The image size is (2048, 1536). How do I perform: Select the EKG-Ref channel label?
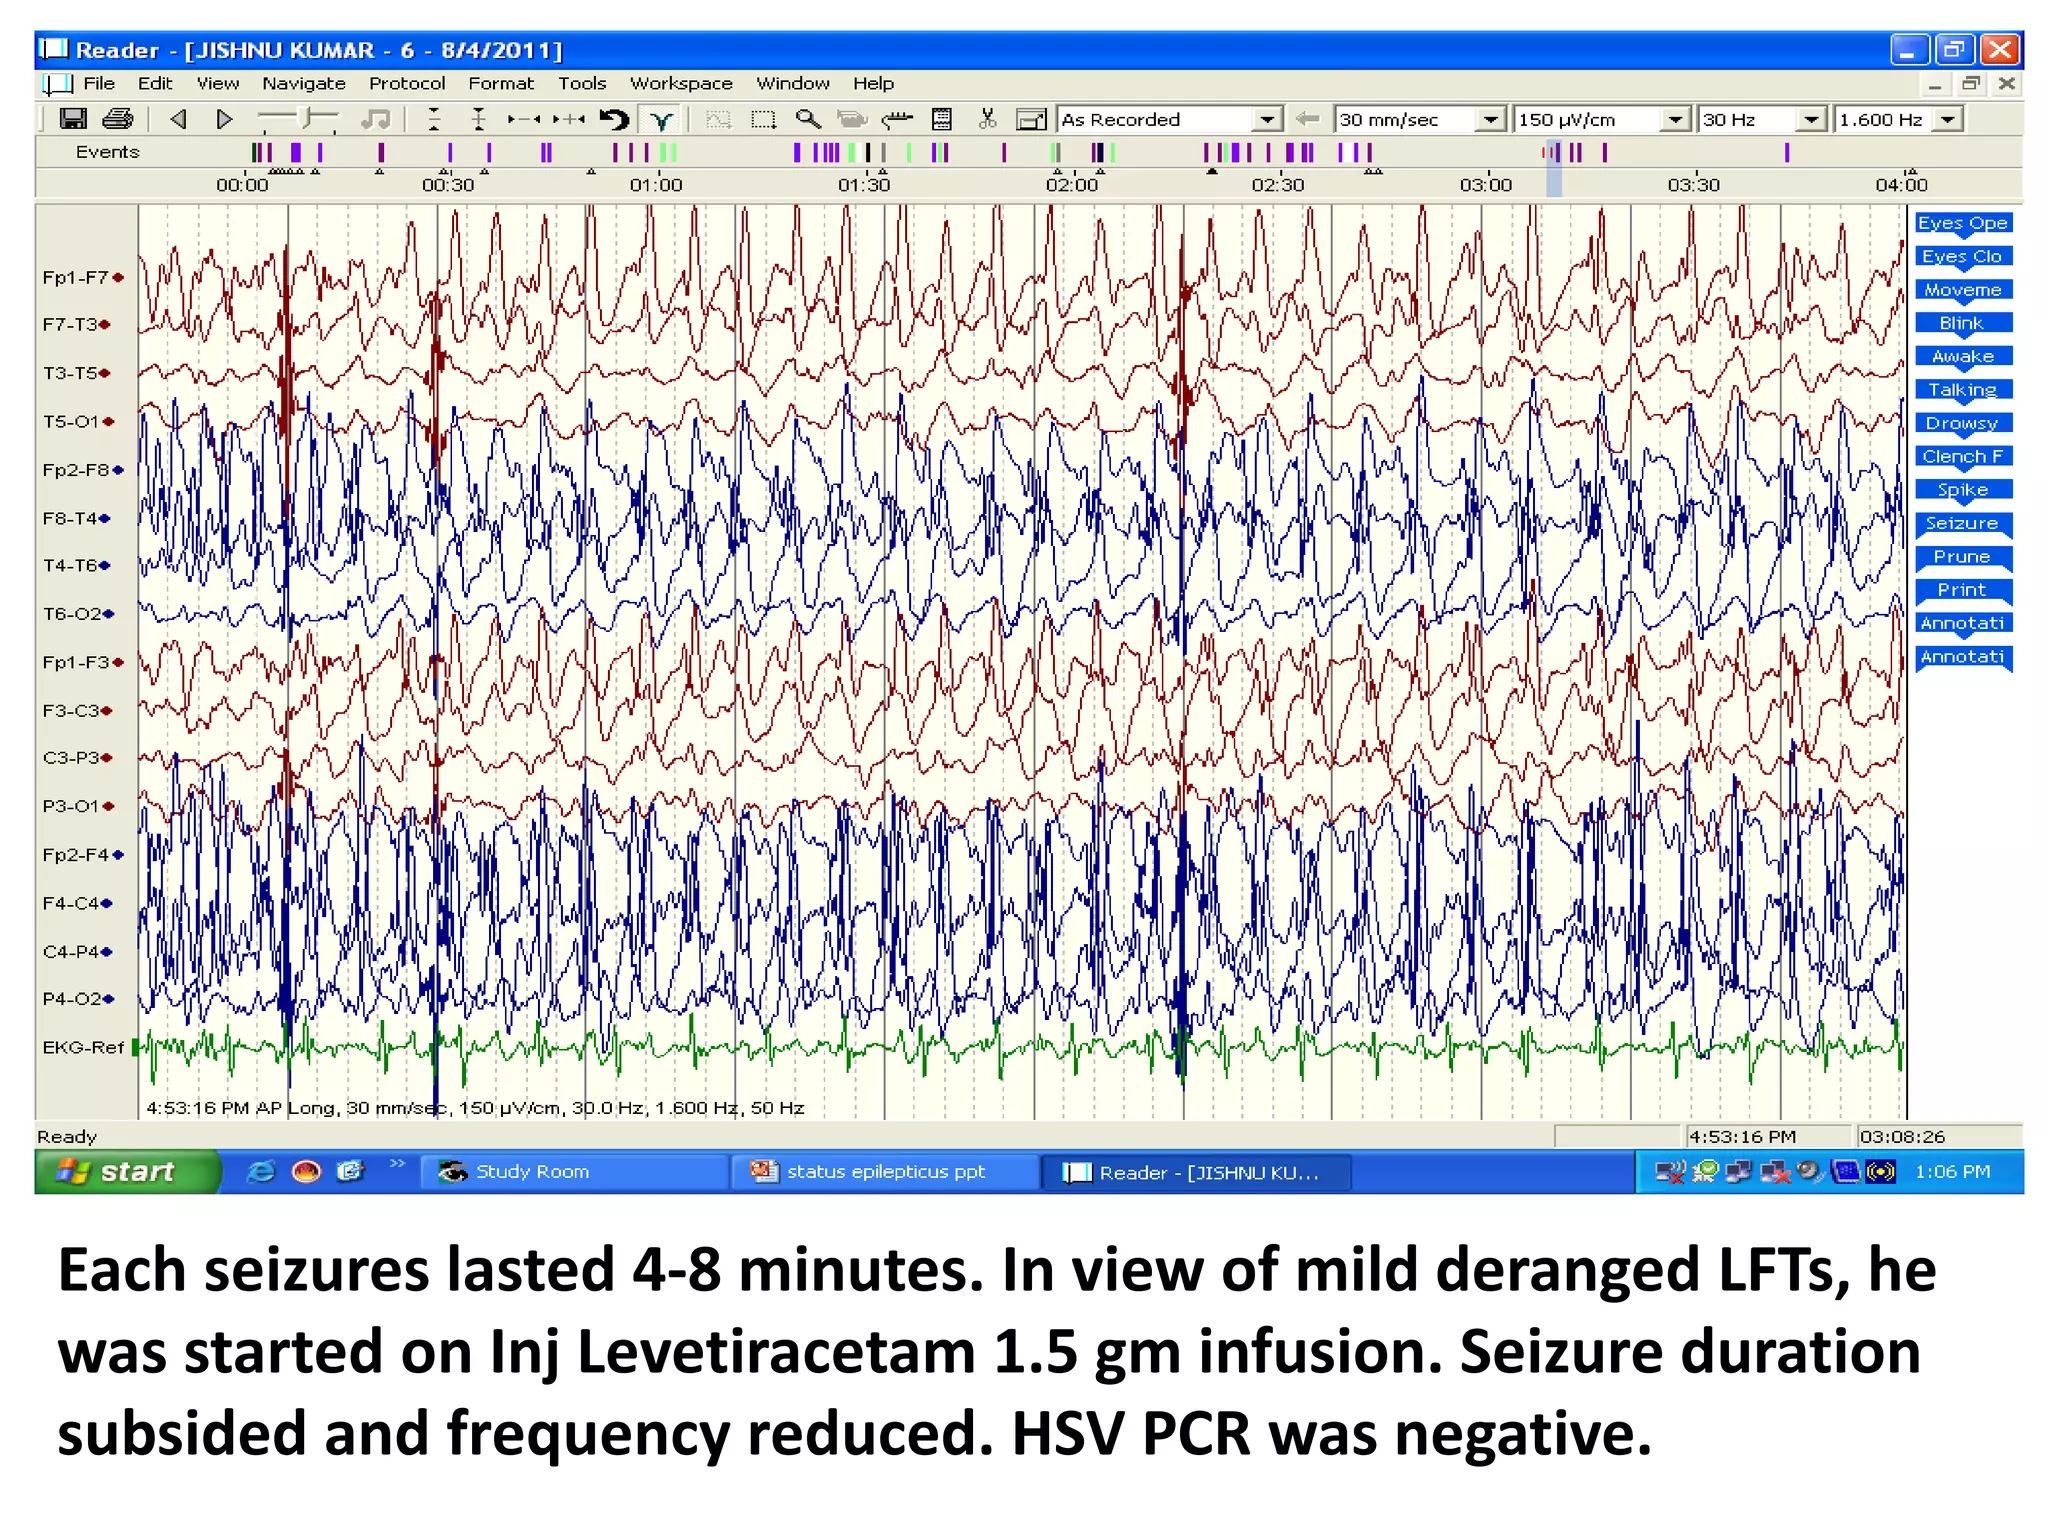84,1047
